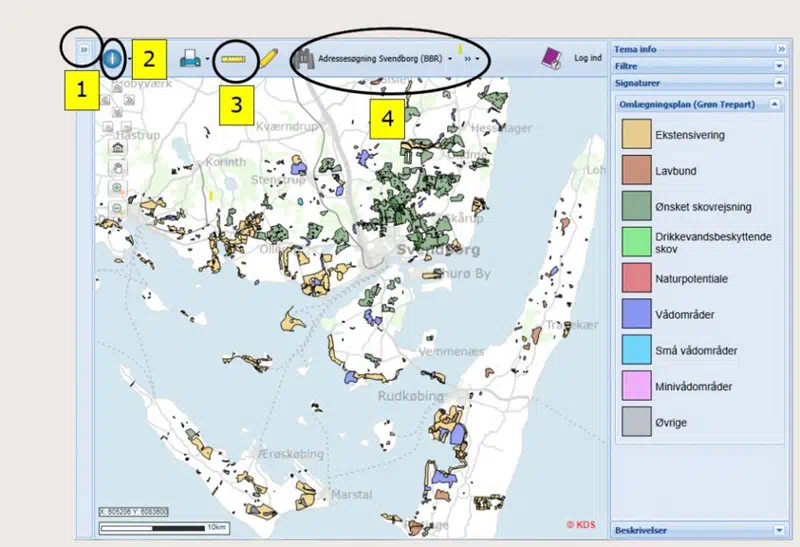Zoom in with the plus magnifier
The image size is (800, 547).
(118, 188)
